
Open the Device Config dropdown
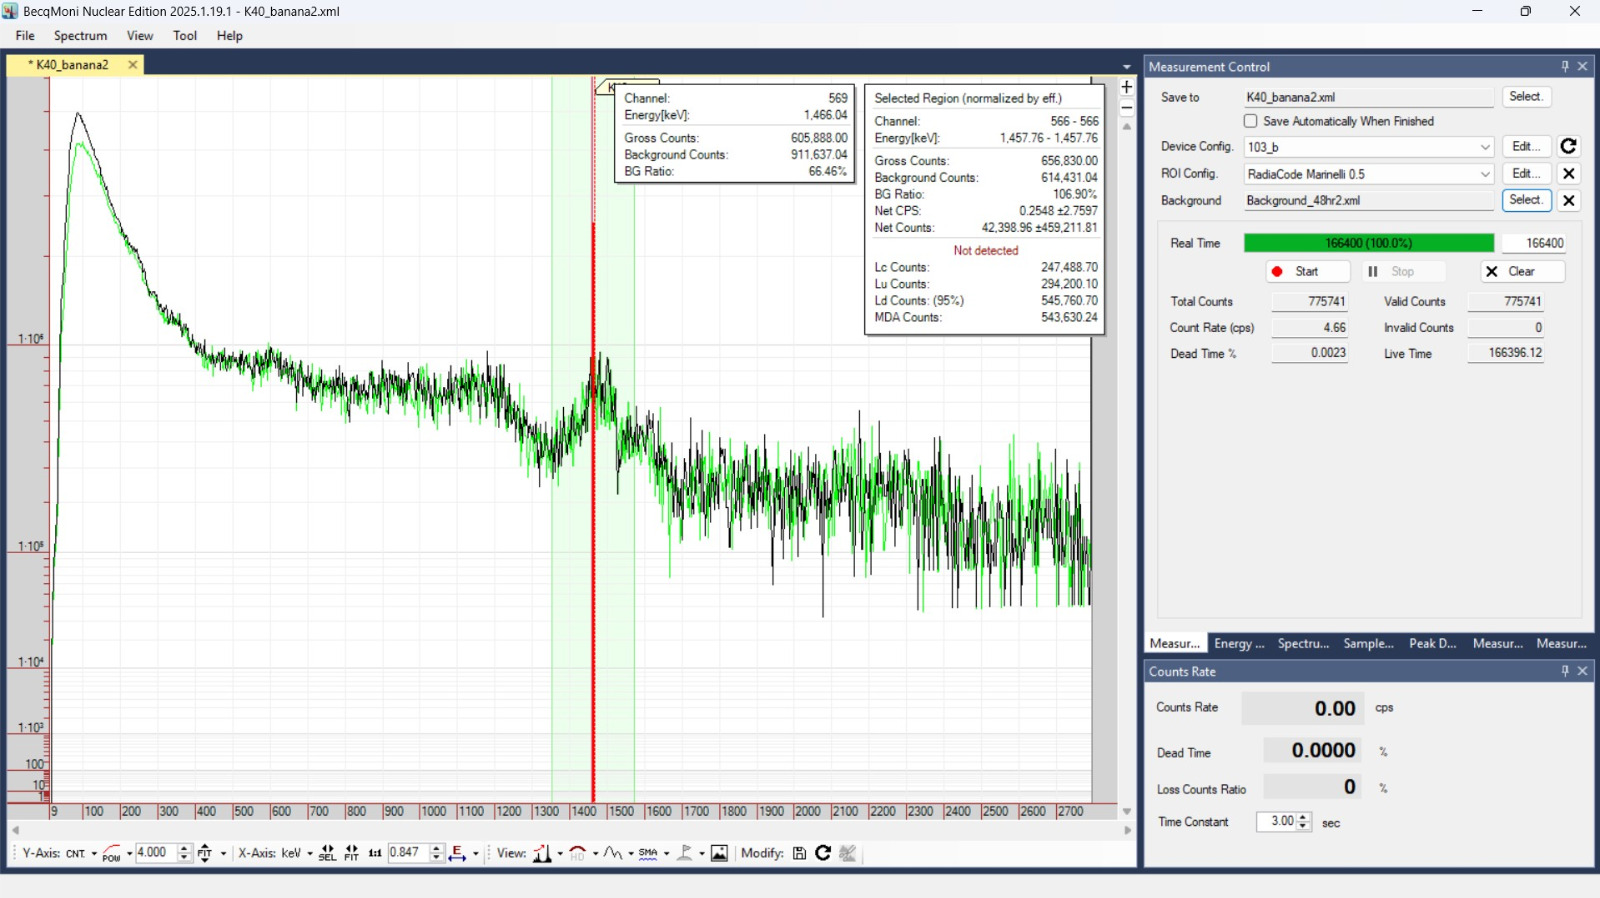(x=1485, y=147)
